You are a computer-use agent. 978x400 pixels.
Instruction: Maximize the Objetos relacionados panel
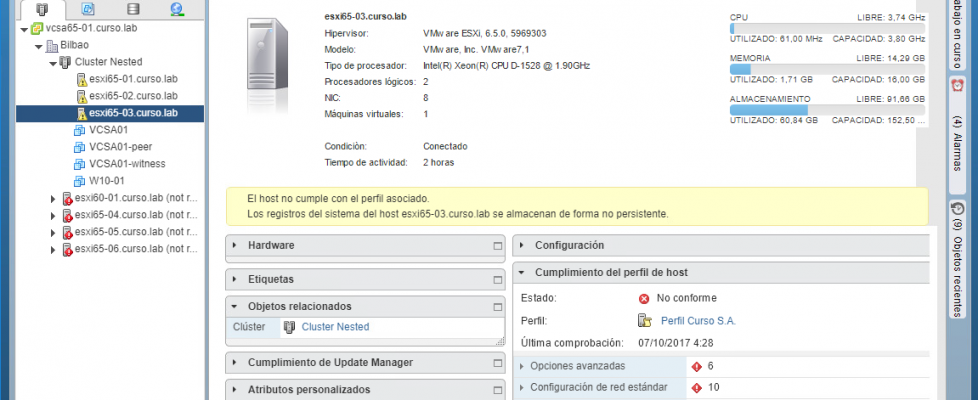click(497, 307)
